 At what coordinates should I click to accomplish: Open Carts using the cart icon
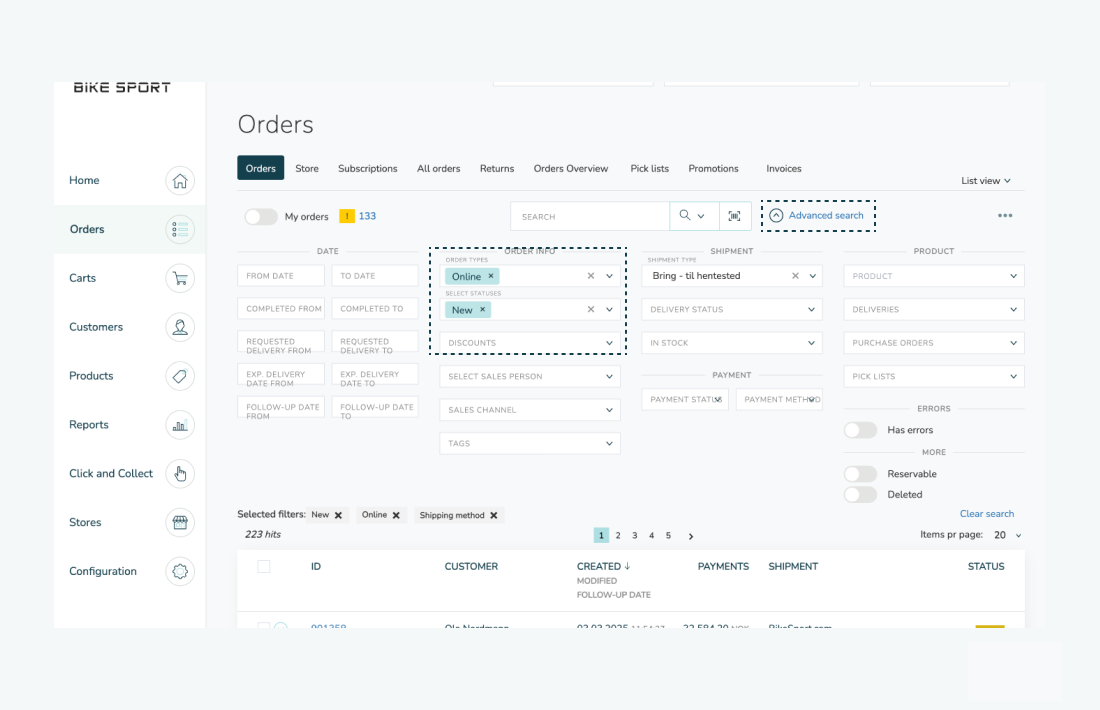tap(180, 279)
